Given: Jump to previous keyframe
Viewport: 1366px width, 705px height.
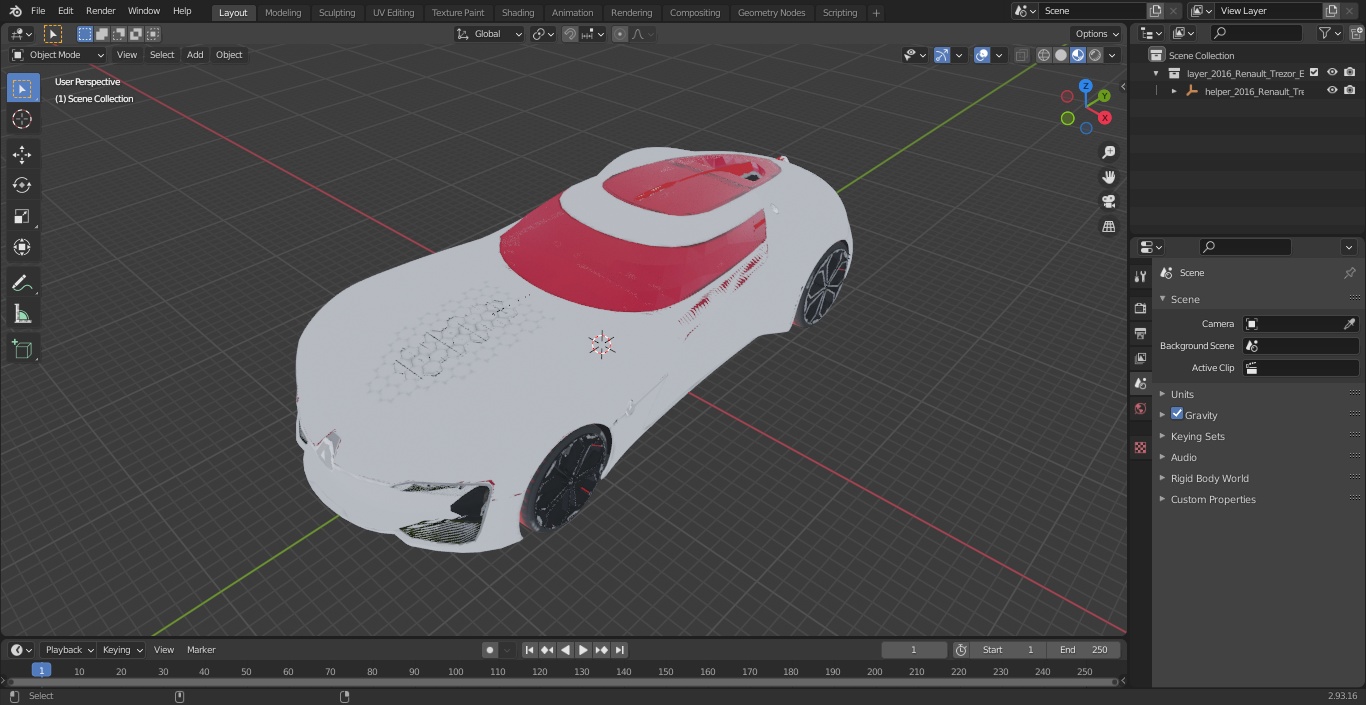Looking at the screenshot, I should tap(547, 650).
